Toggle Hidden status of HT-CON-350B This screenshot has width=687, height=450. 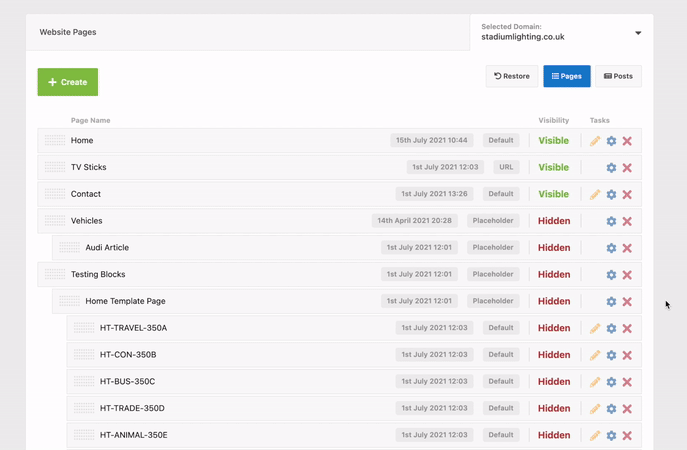[x=554, y=355]
